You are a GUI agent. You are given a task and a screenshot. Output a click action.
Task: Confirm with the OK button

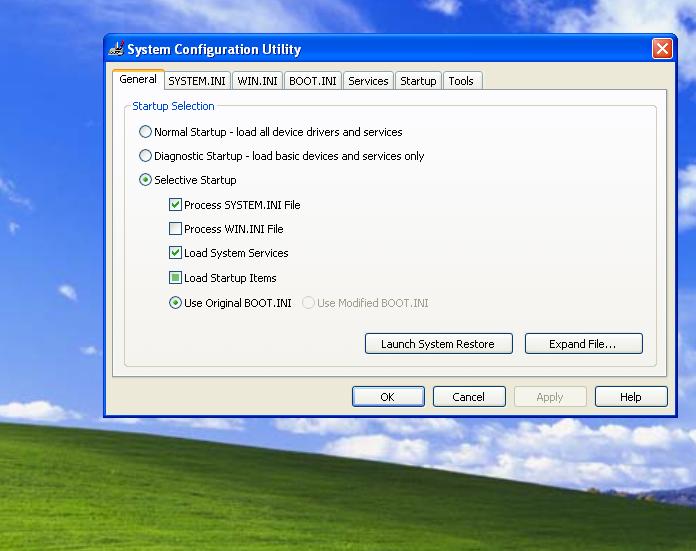(388, 396)
